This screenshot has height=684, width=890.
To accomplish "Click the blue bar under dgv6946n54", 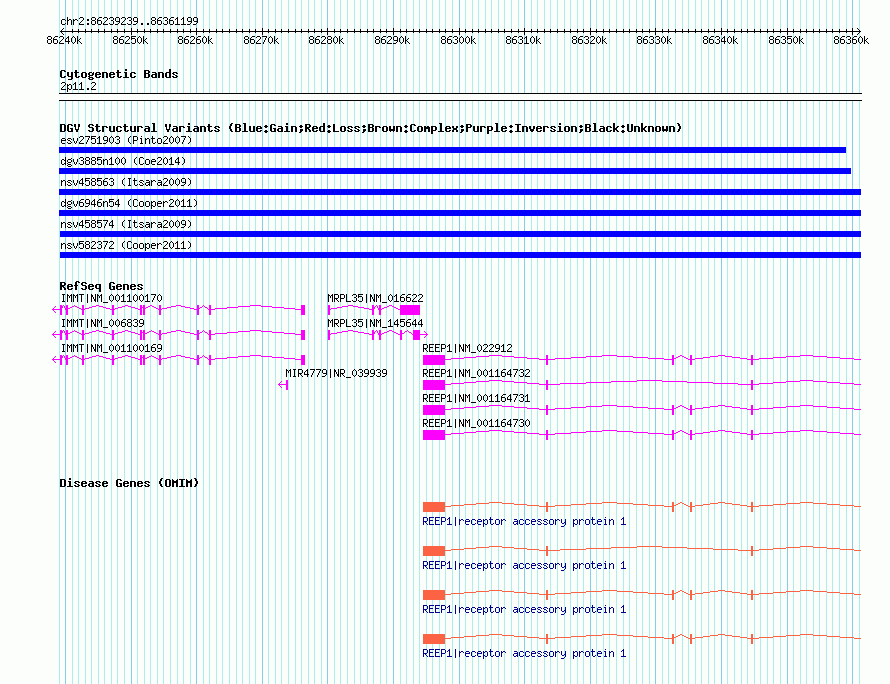I will tap(460, 213).
